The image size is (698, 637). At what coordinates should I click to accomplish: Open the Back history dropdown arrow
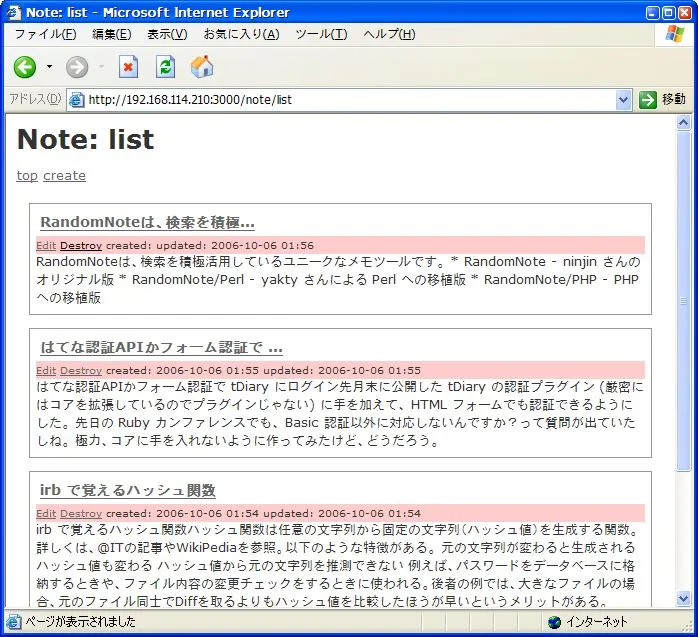(49, 67)
